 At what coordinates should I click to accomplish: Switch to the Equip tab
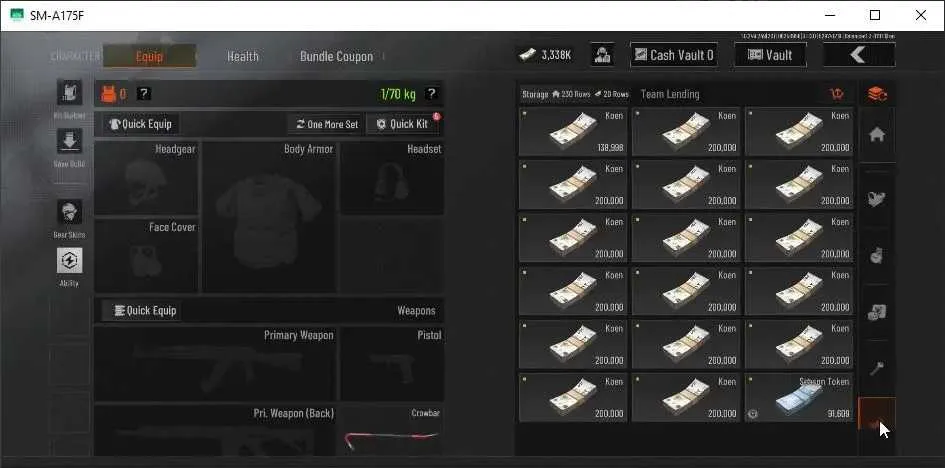(149, 56)
